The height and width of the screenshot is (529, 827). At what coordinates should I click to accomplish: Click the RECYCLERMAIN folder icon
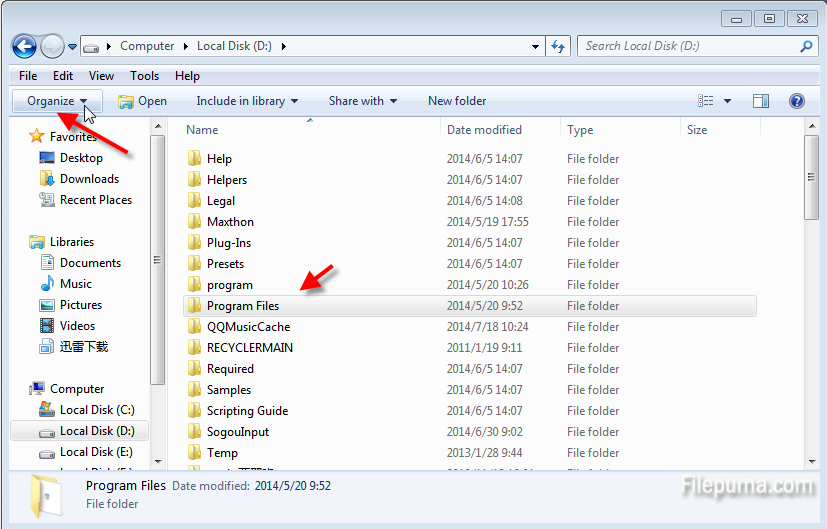[x=195, y=348]
